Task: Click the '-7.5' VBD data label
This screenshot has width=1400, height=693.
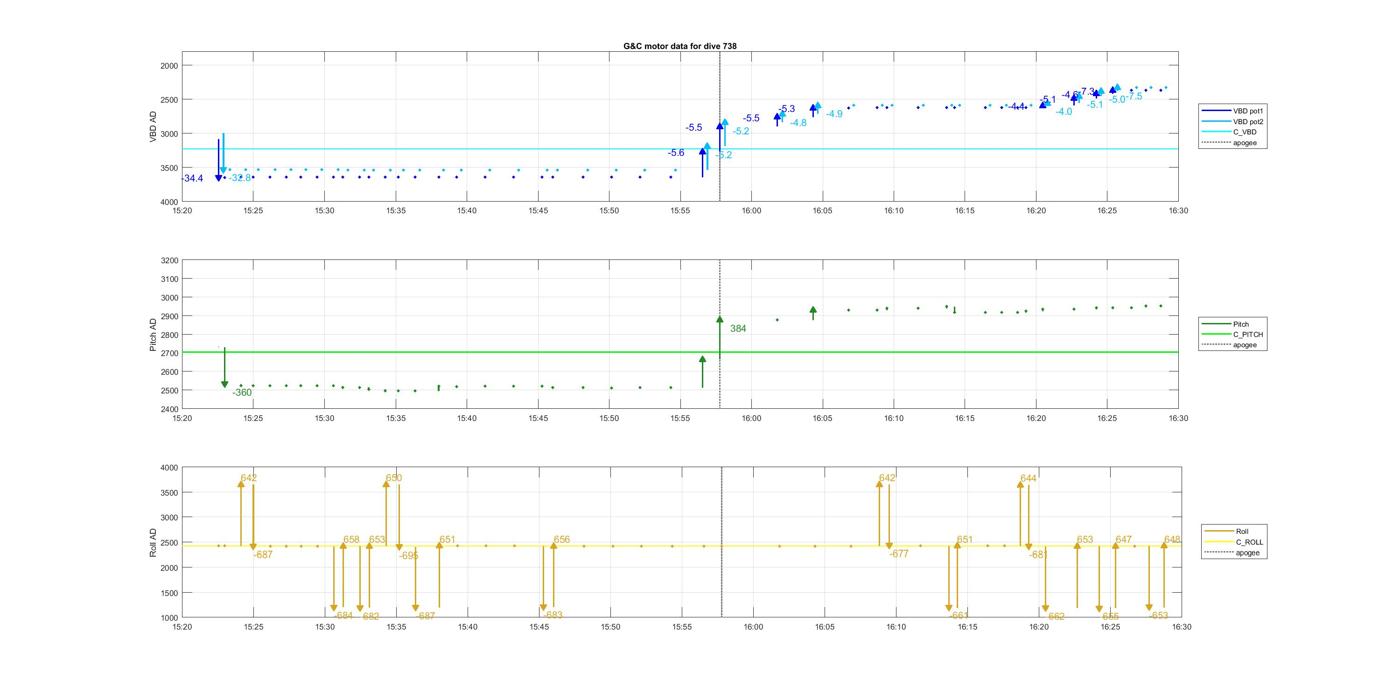Action: (1133, 97)
